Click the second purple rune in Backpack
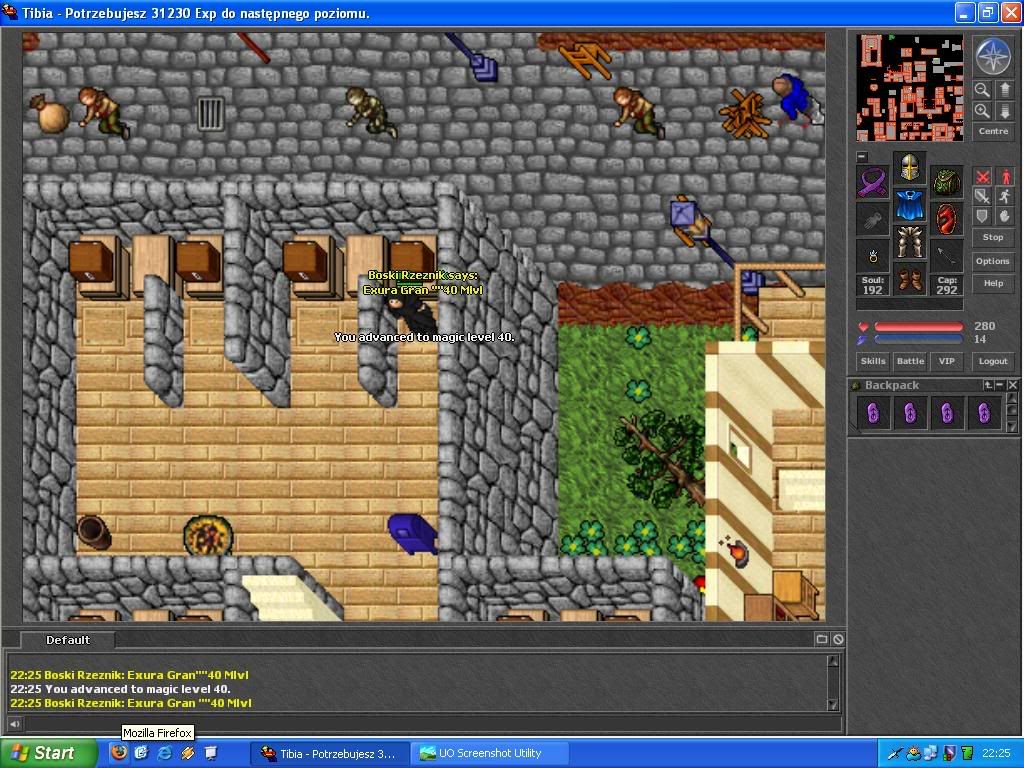This screenshot has height=768, width=1024. (910, 413)
